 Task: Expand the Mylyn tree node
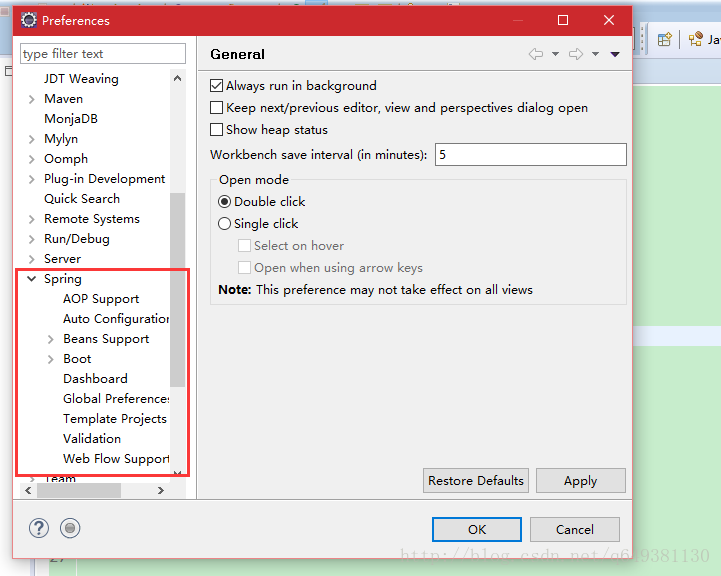pos(31,139)
